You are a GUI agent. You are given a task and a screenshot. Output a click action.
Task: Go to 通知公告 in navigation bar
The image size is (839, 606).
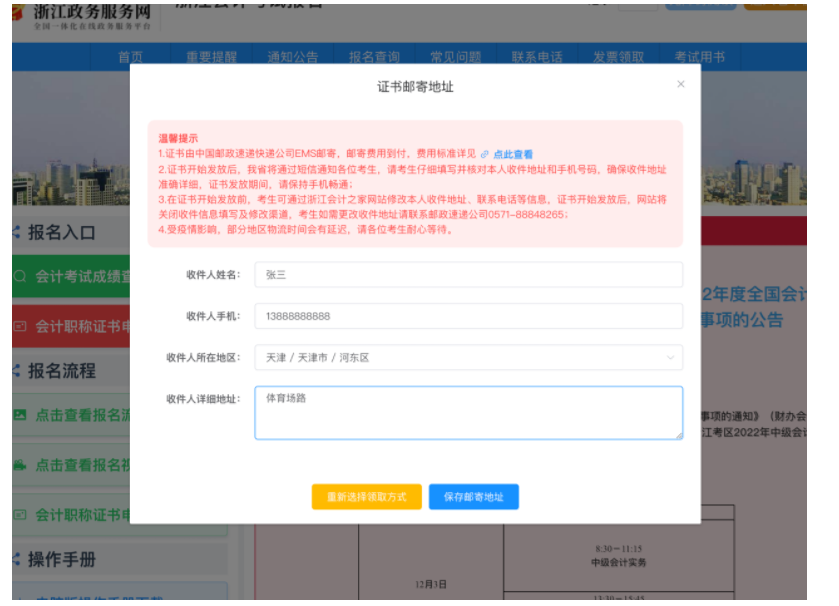pyautogui.click(x=292, y=57)
